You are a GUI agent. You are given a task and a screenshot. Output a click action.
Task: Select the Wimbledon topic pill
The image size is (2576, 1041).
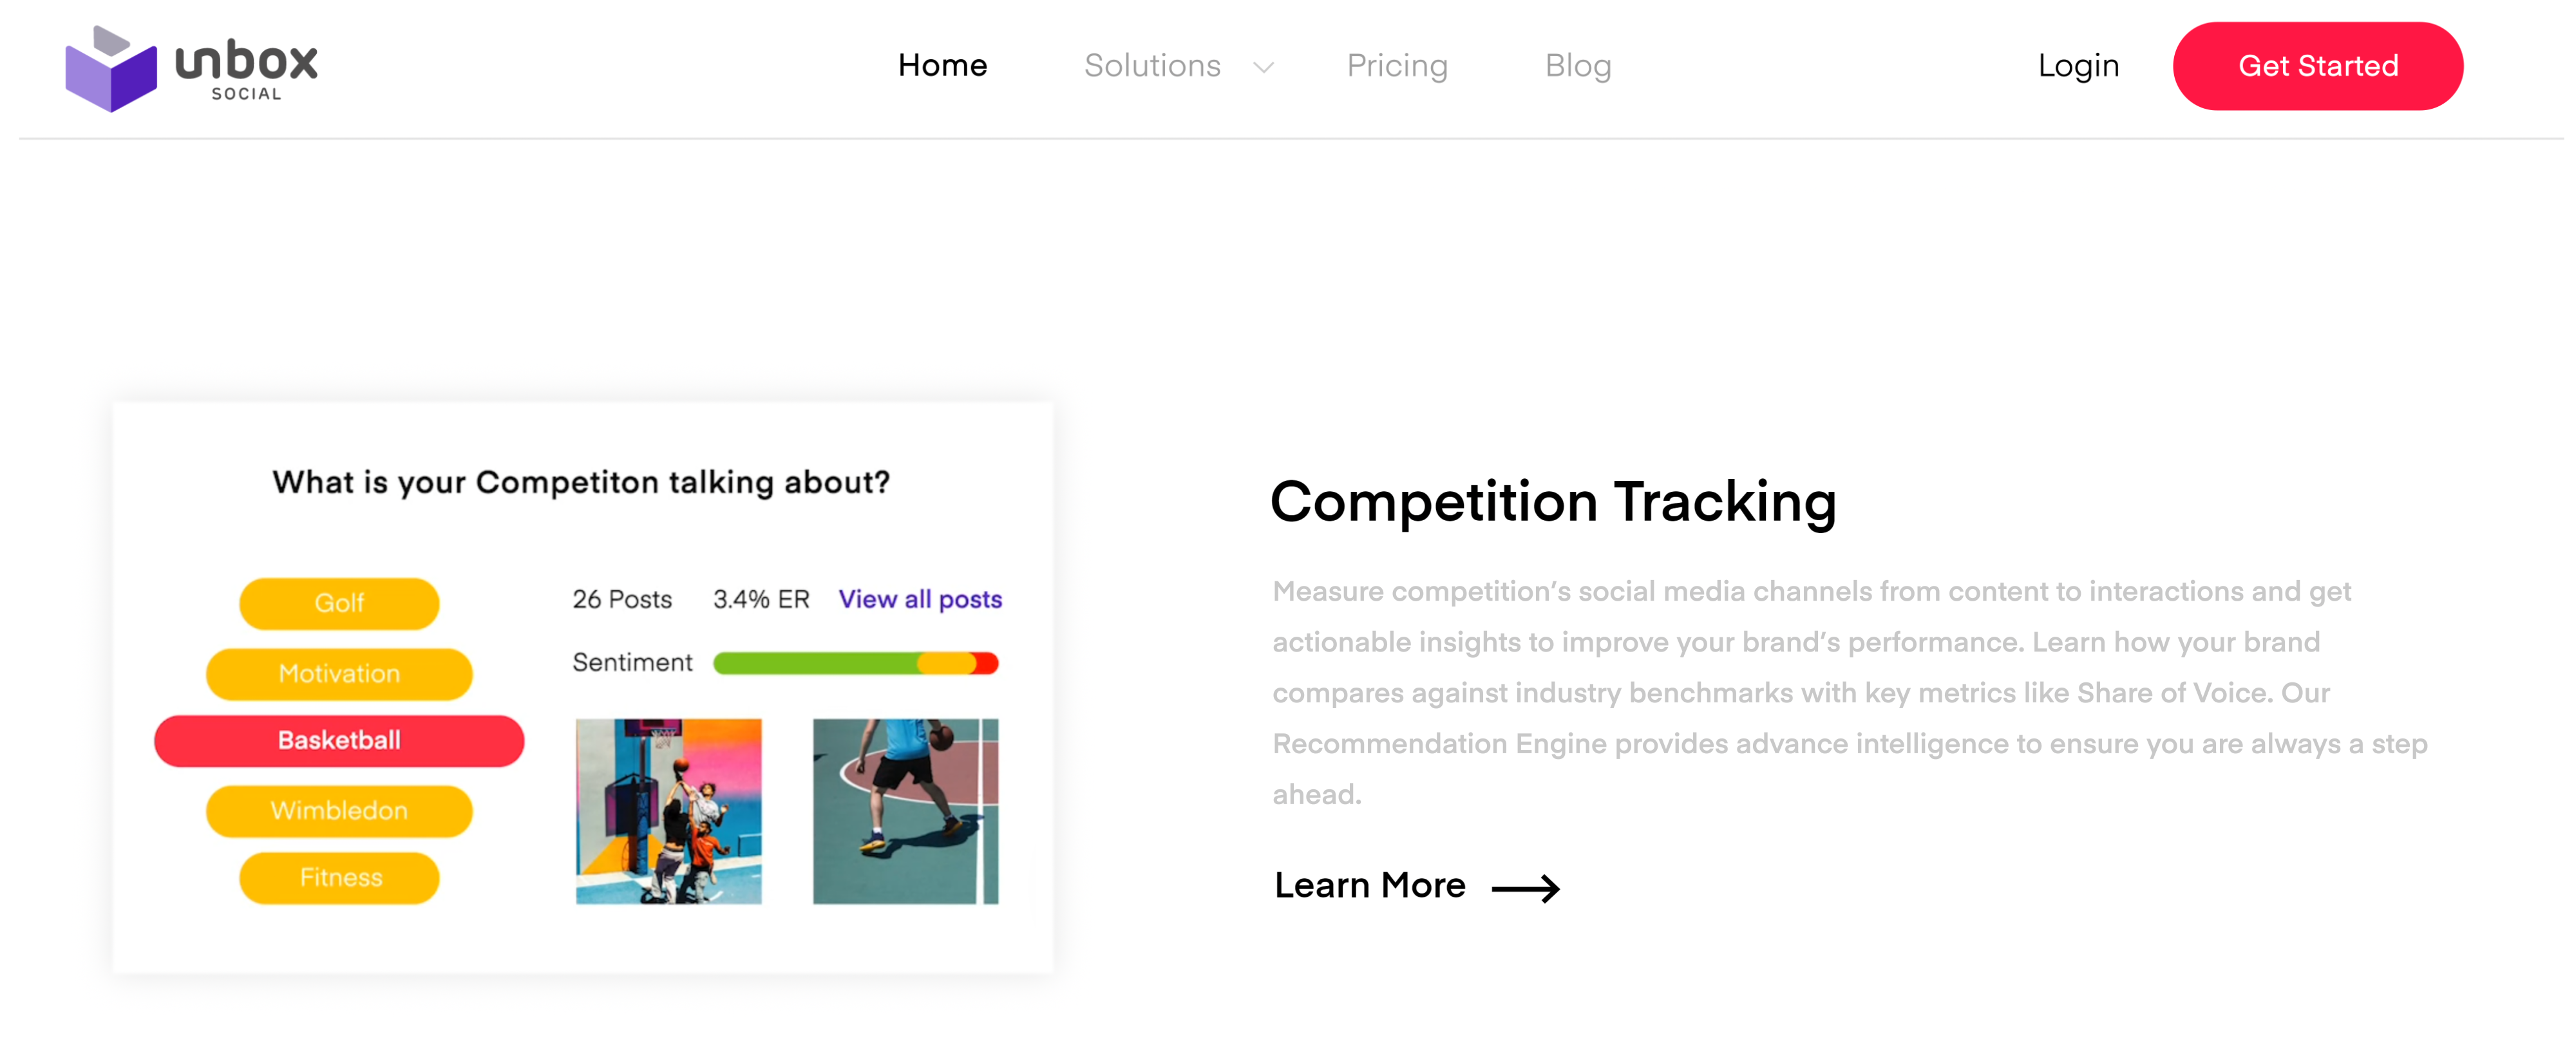[339, 810]
